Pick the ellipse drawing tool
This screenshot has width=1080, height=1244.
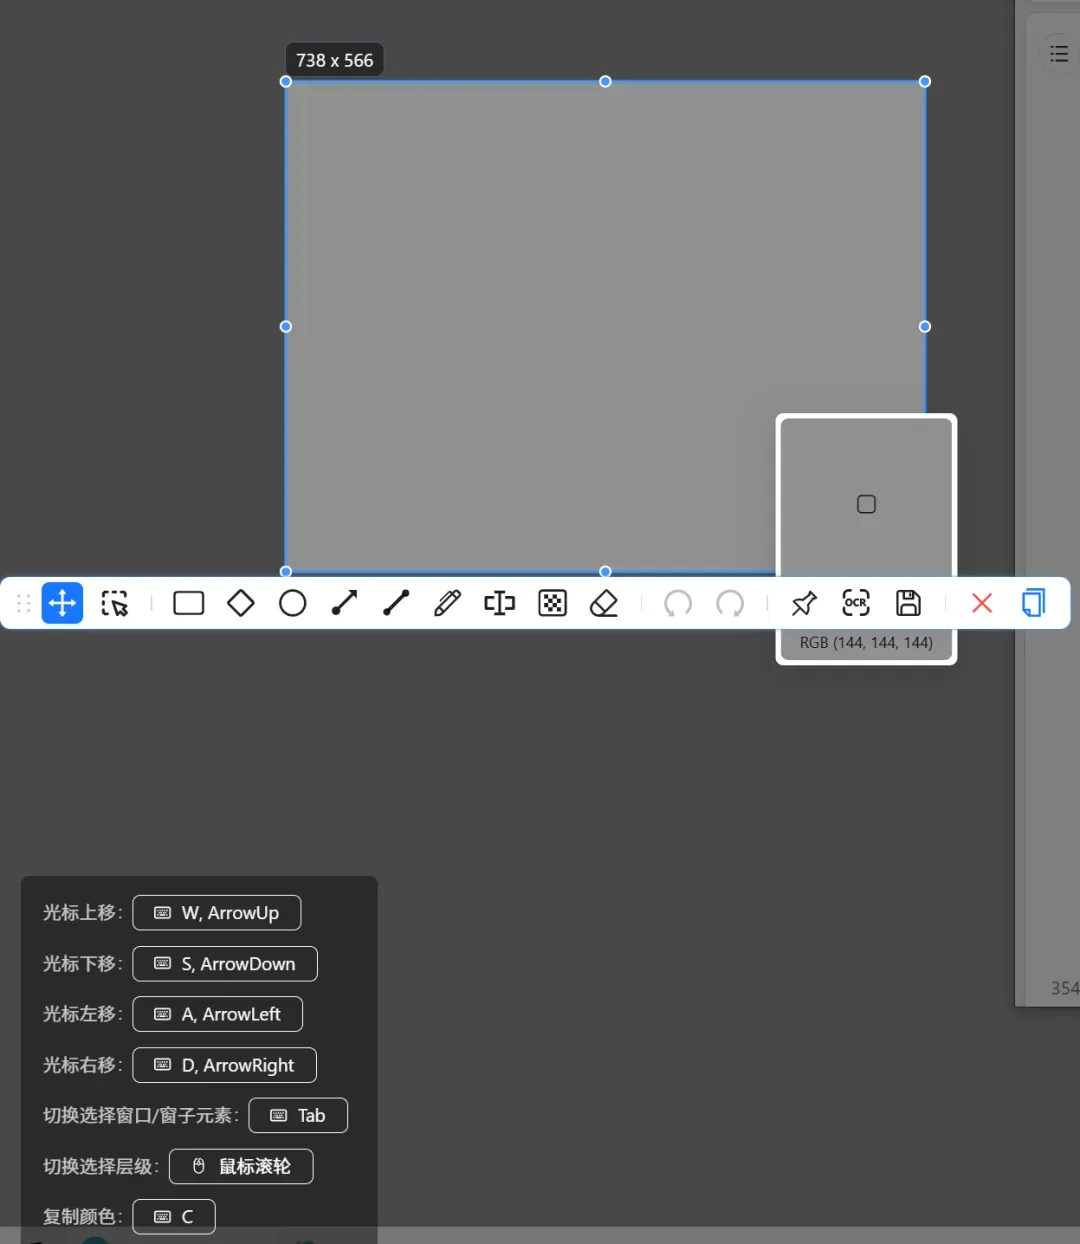(293, 603)
